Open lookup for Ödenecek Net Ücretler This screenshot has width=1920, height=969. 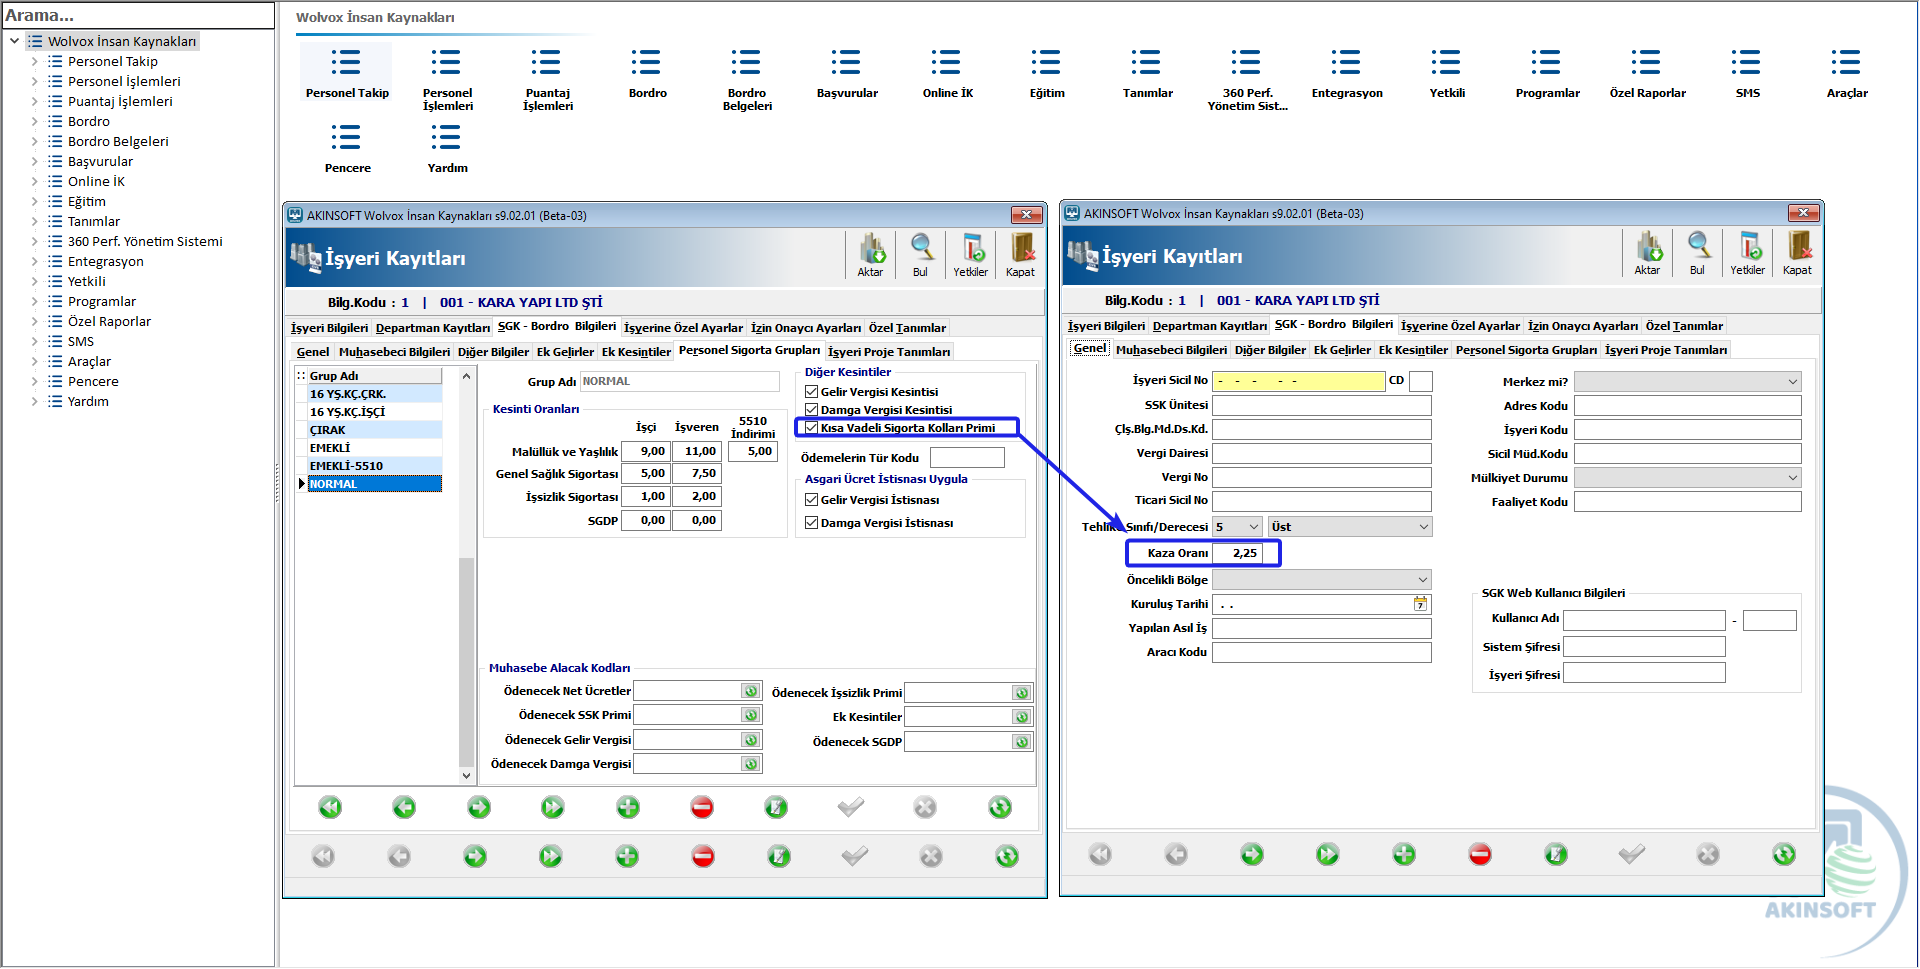click(750, 691)
